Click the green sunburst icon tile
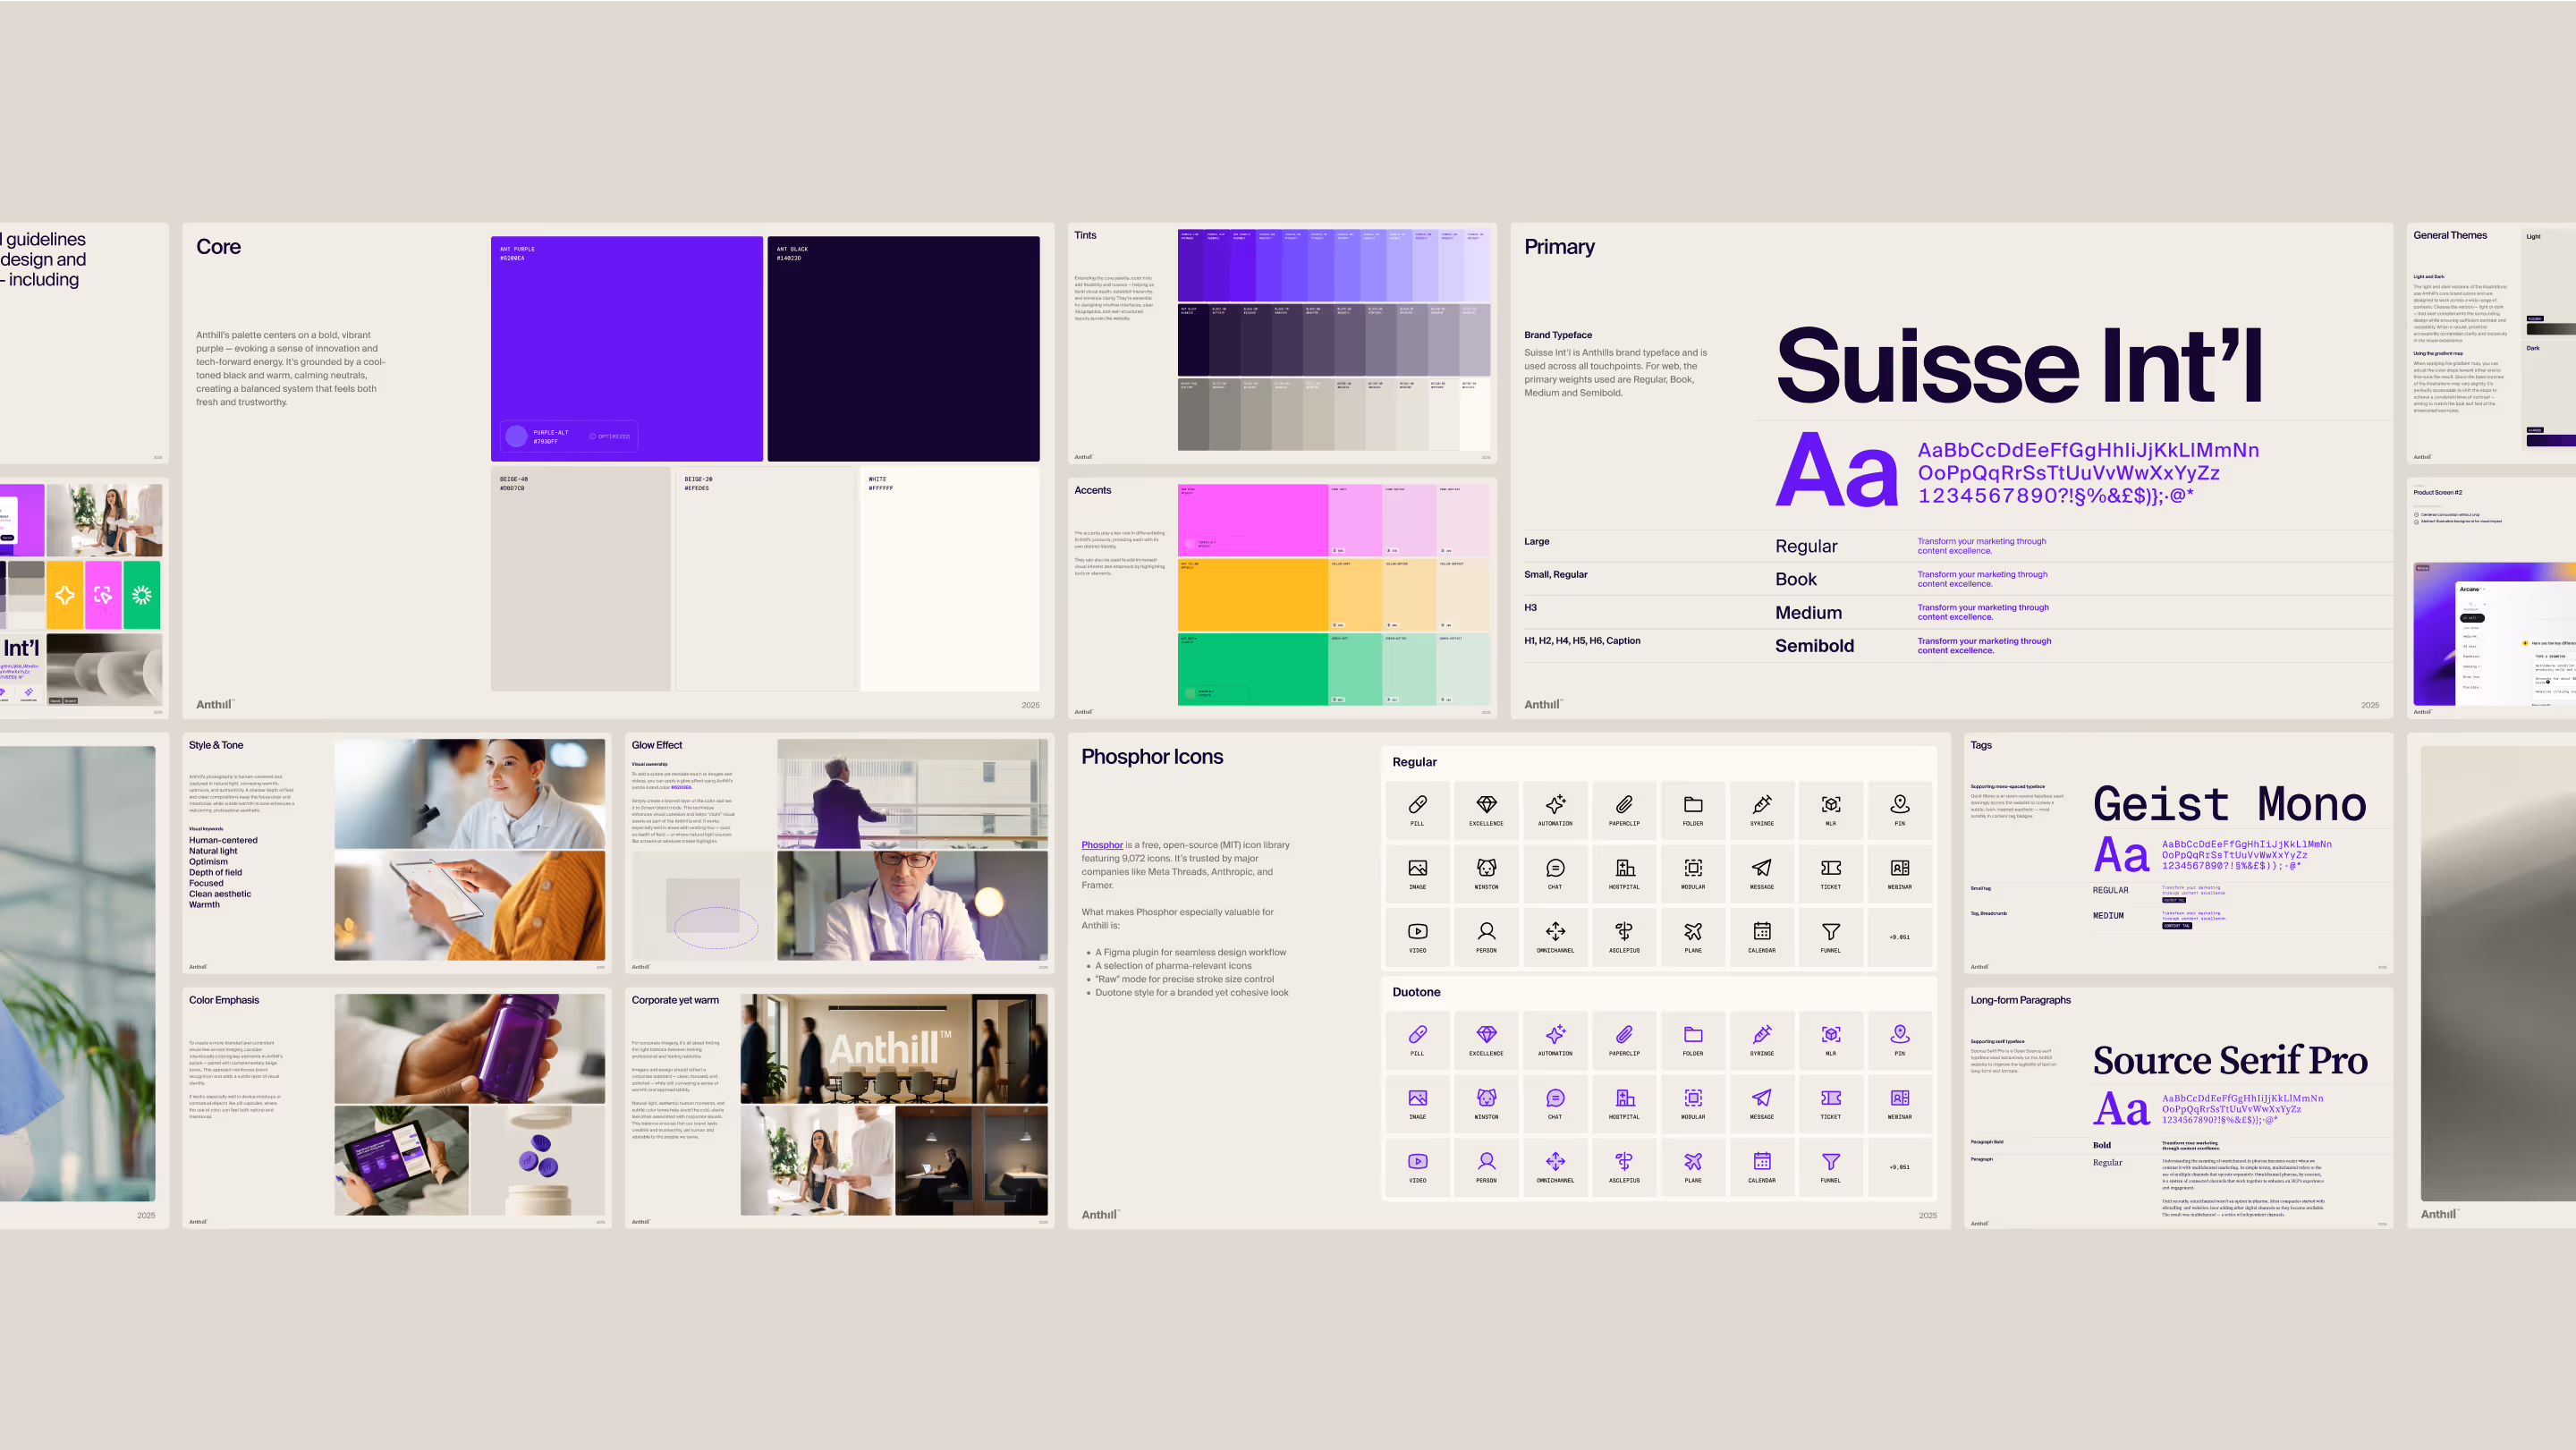 142,595
